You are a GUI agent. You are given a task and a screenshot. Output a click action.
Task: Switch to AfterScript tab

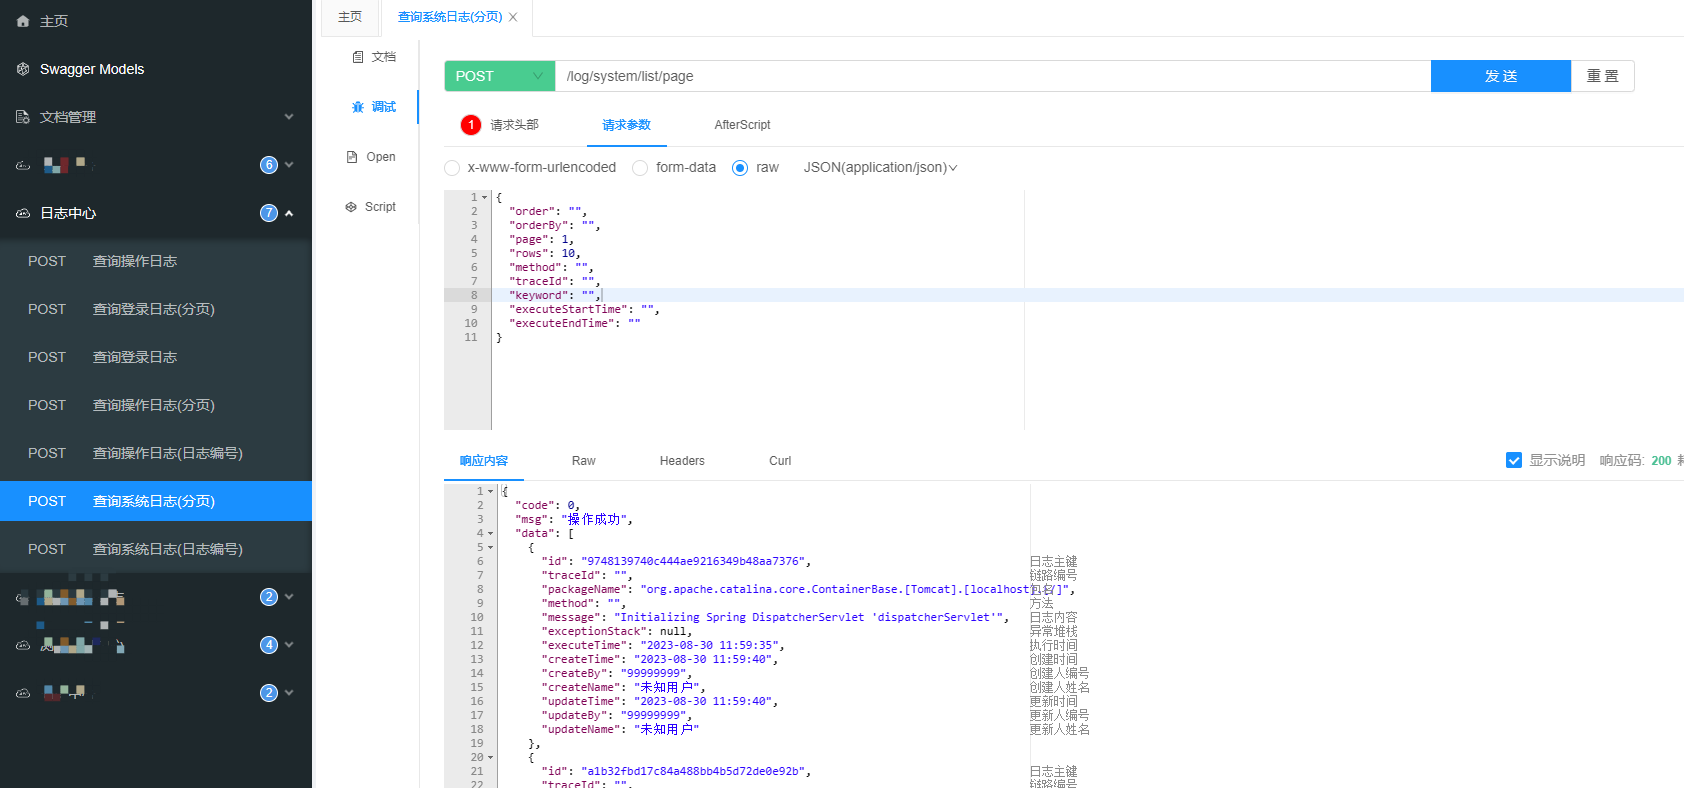click(x=742, y=125)
